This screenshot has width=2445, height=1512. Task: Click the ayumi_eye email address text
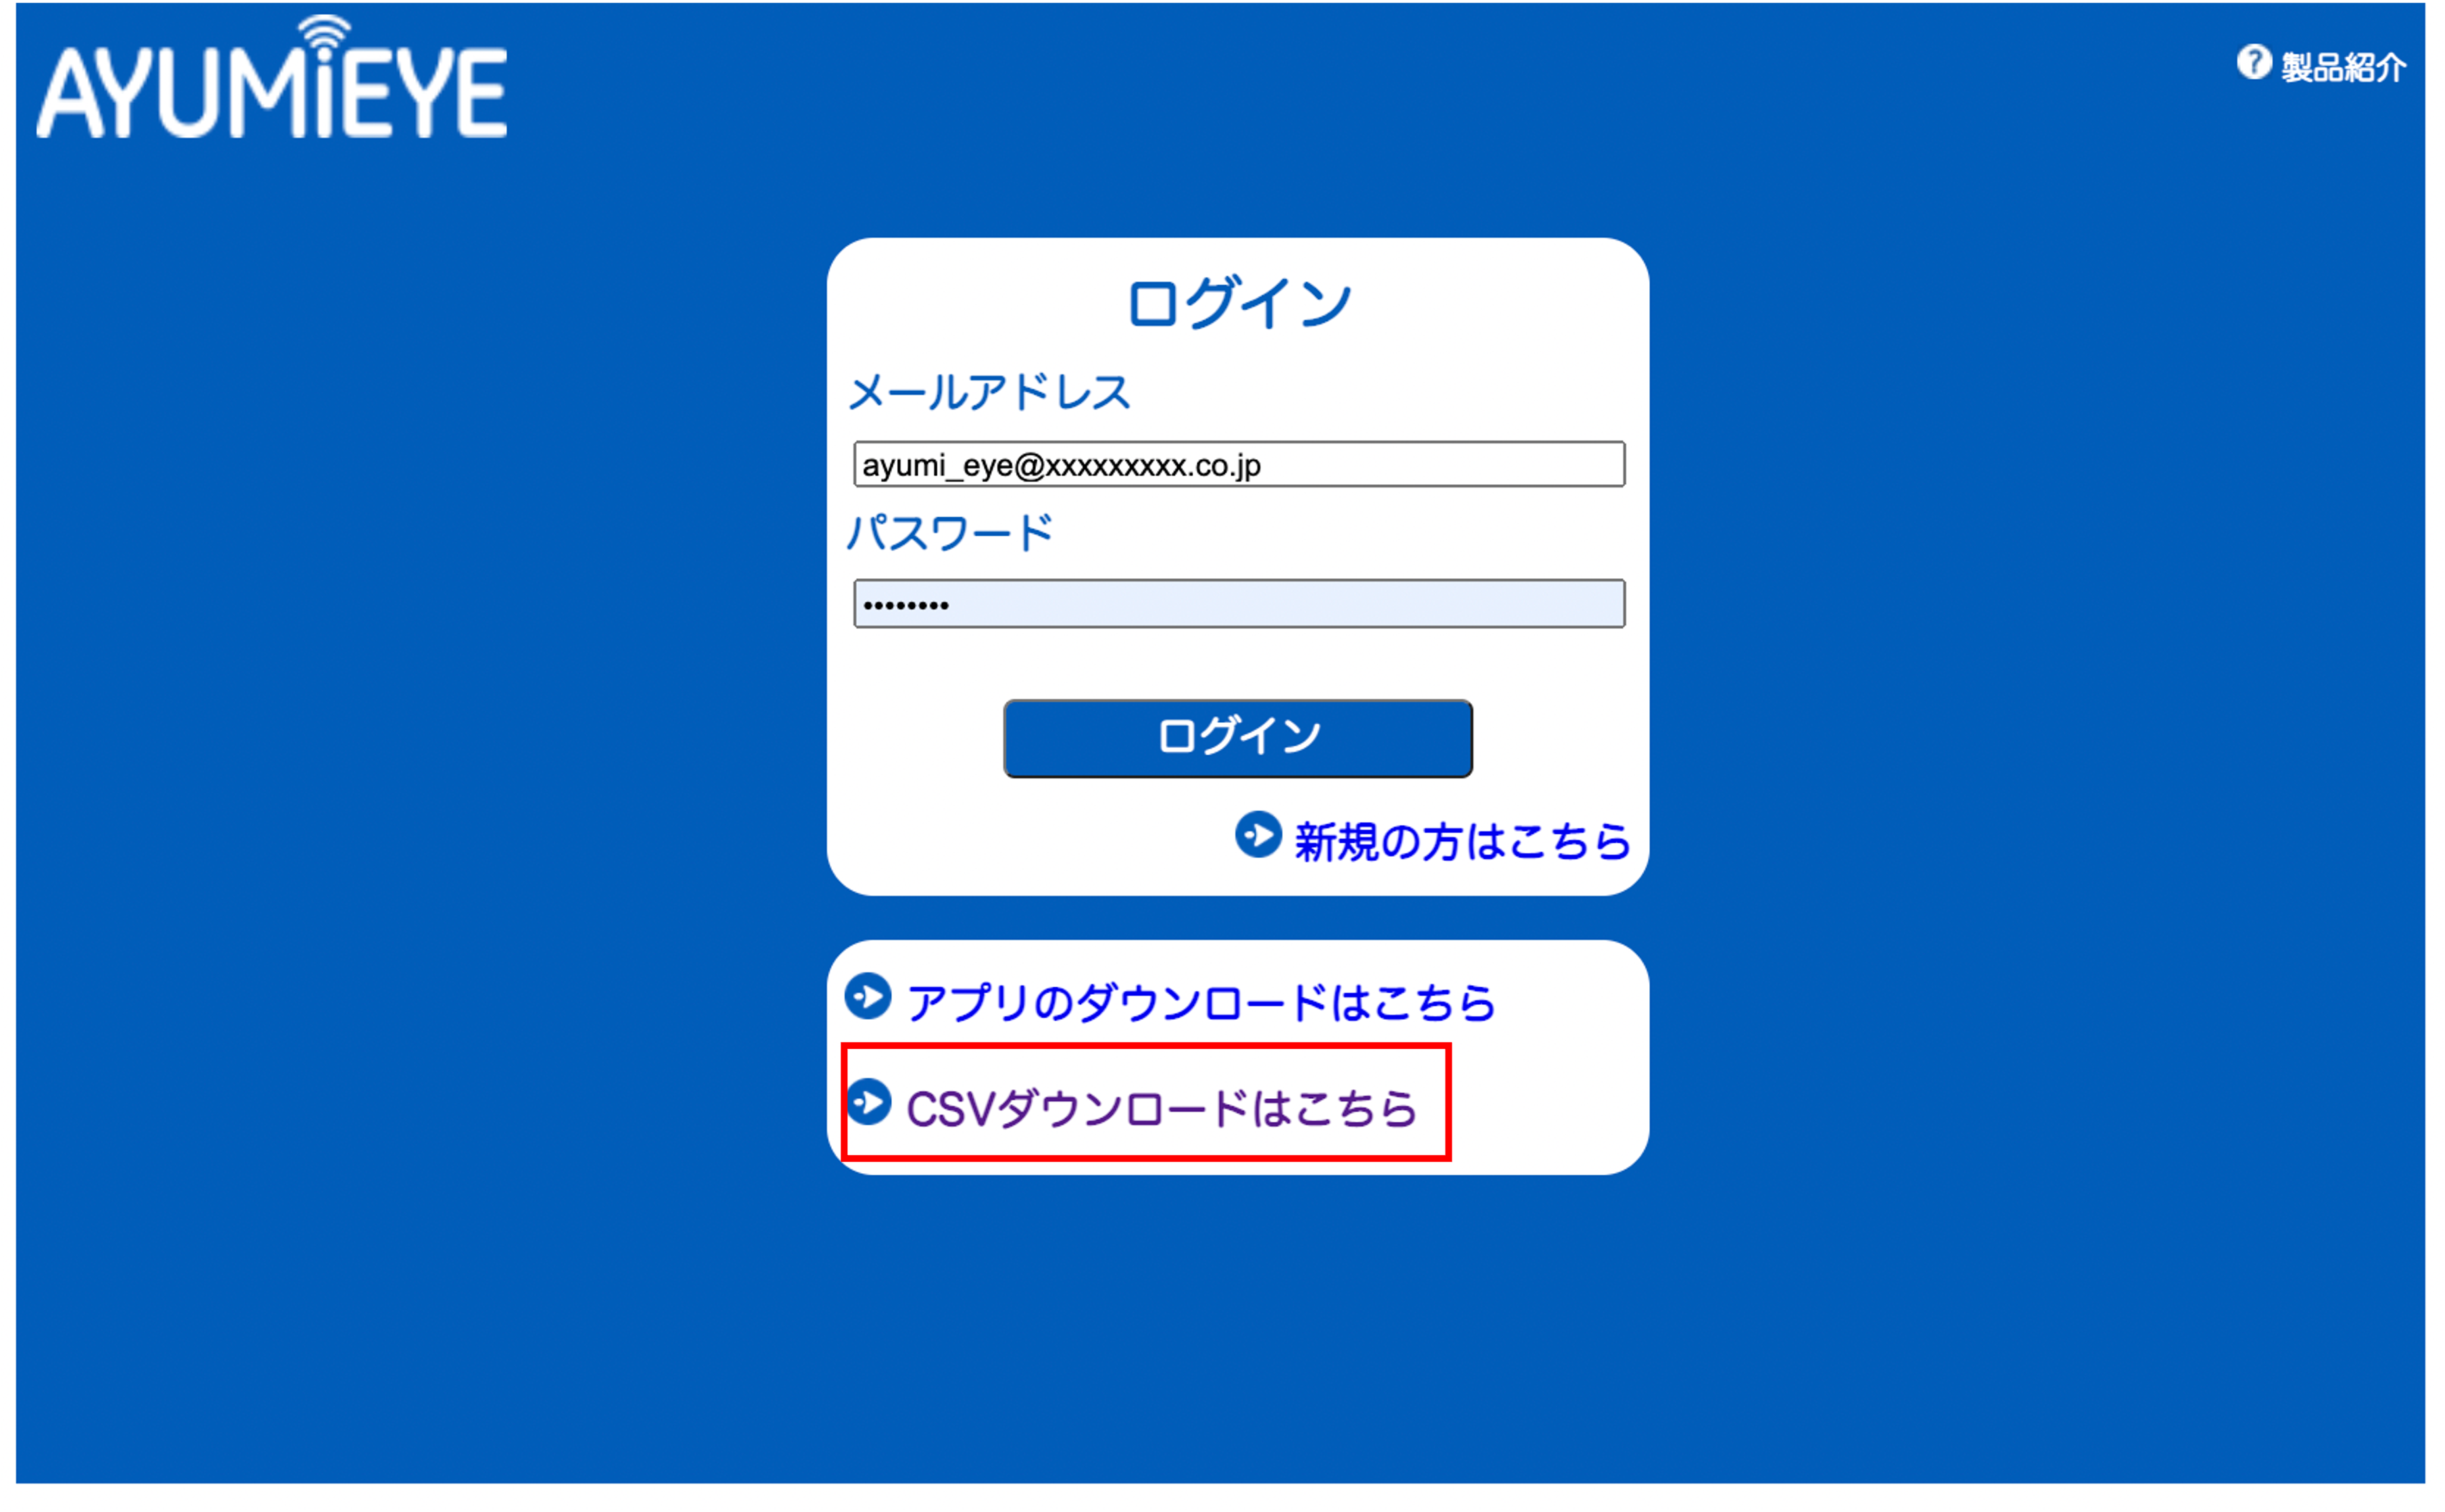[x=1061, y=466]
